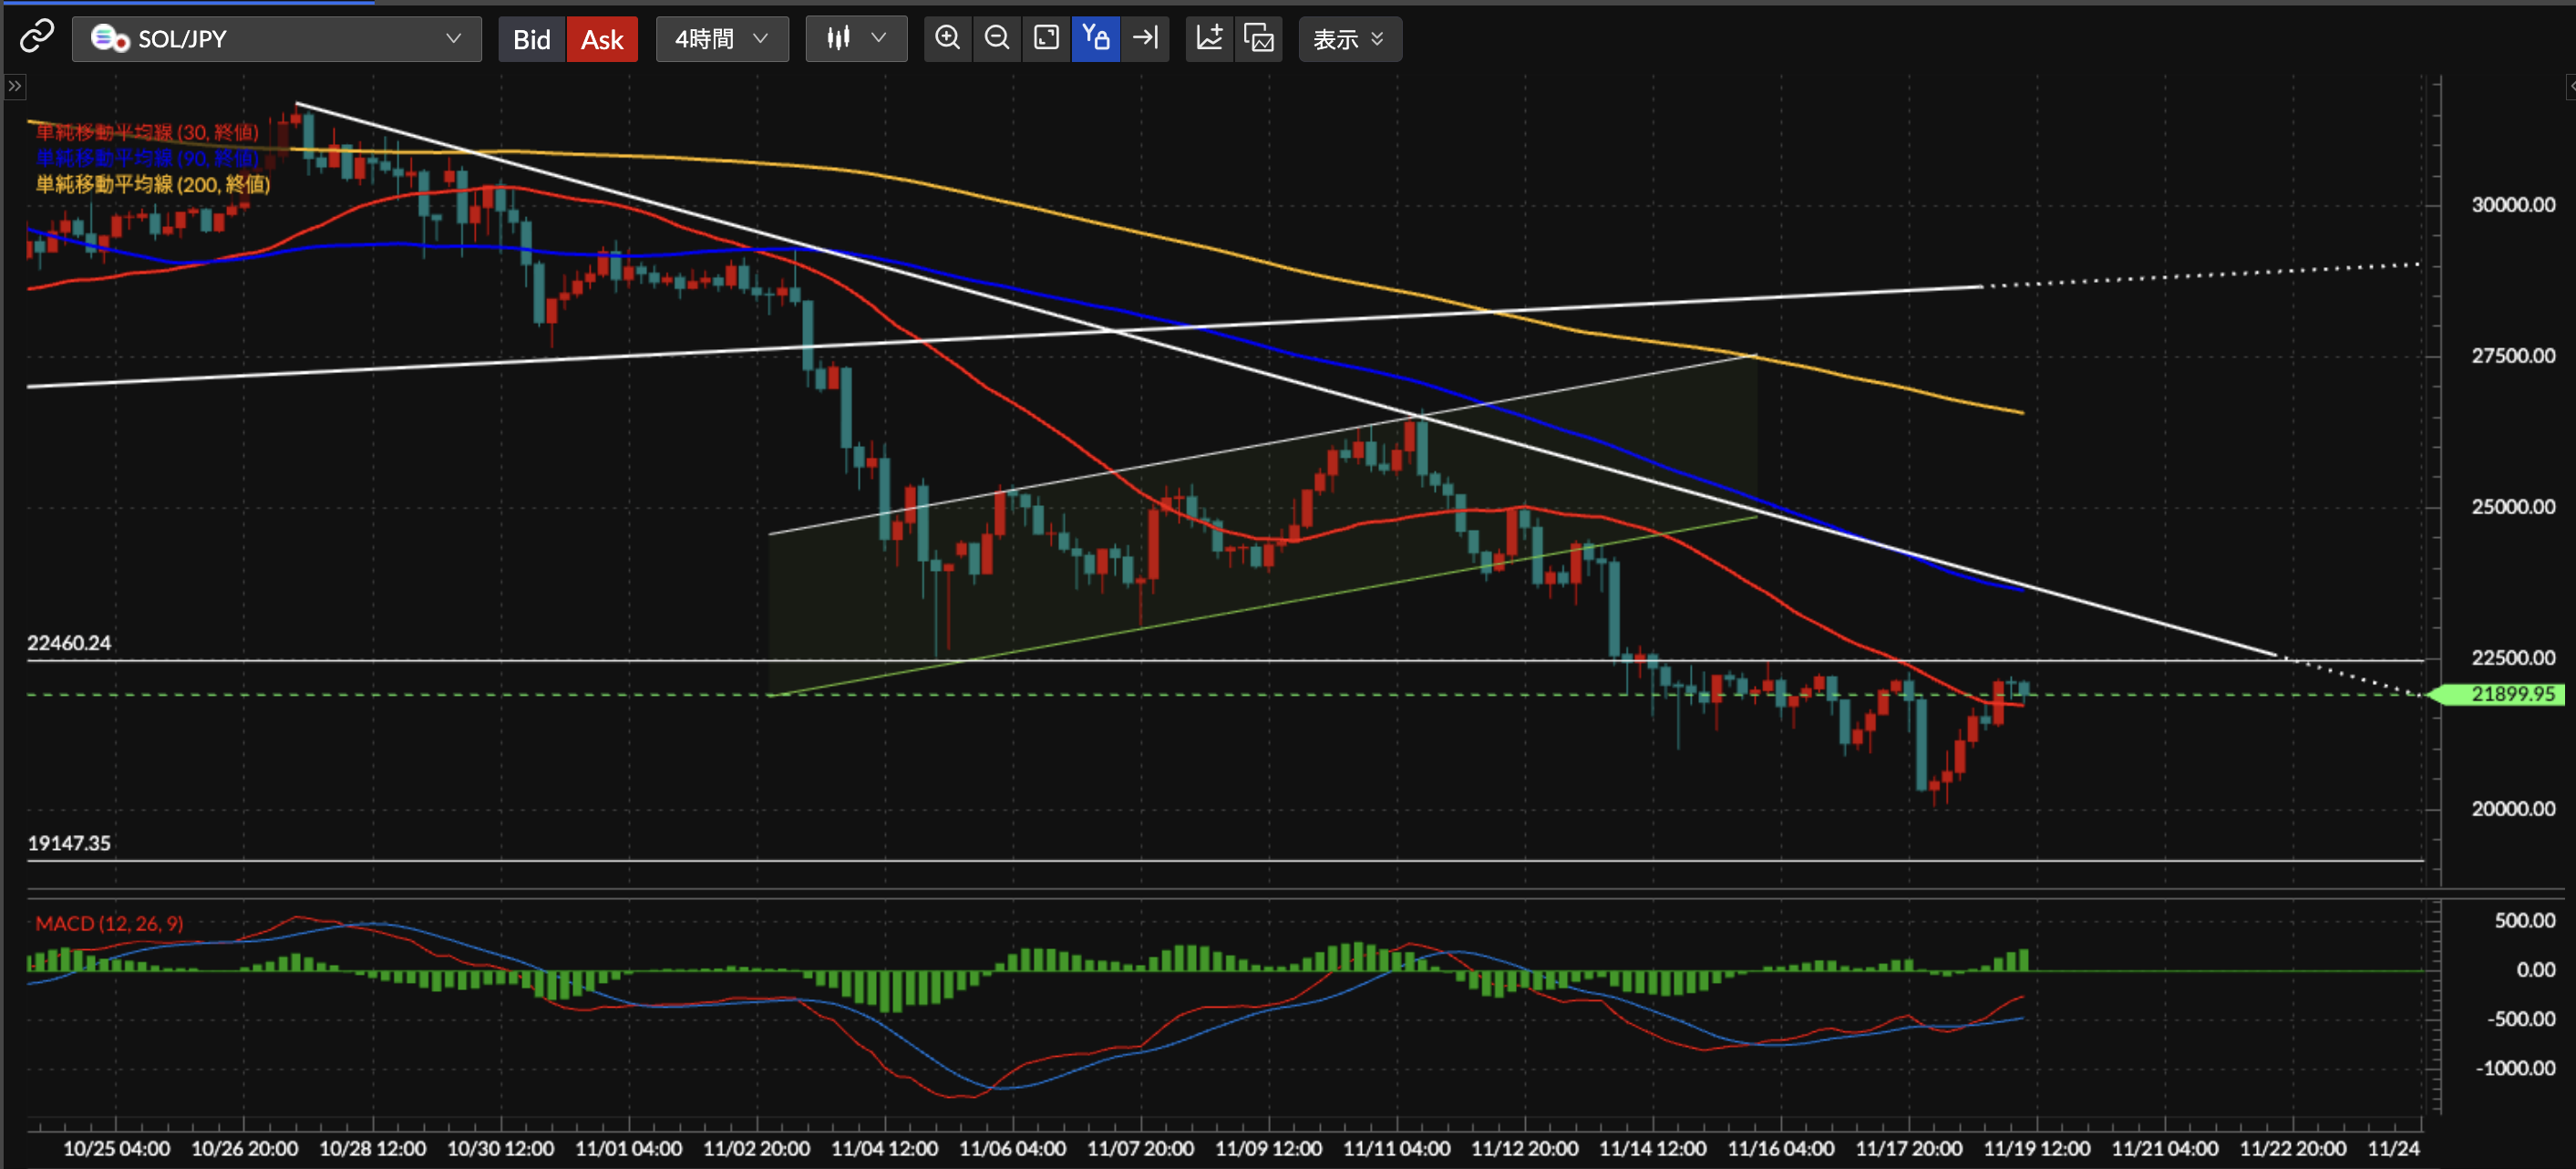2576x1169 pixels.
Task: Click the 22460.24 horizontal line label
Action: (69, 643)
